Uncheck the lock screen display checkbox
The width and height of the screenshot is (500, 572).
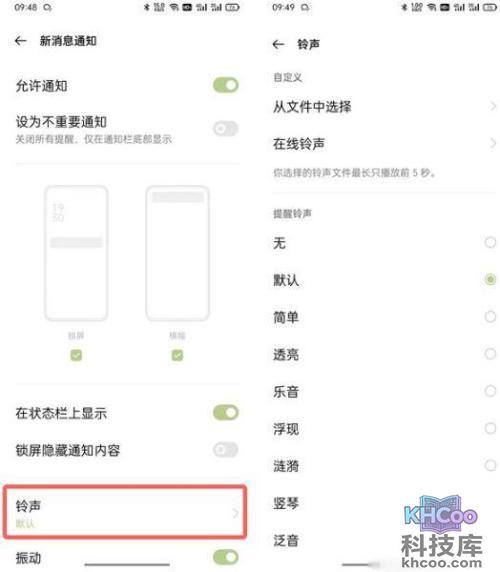pyautogui.click(x=76, y=355)
